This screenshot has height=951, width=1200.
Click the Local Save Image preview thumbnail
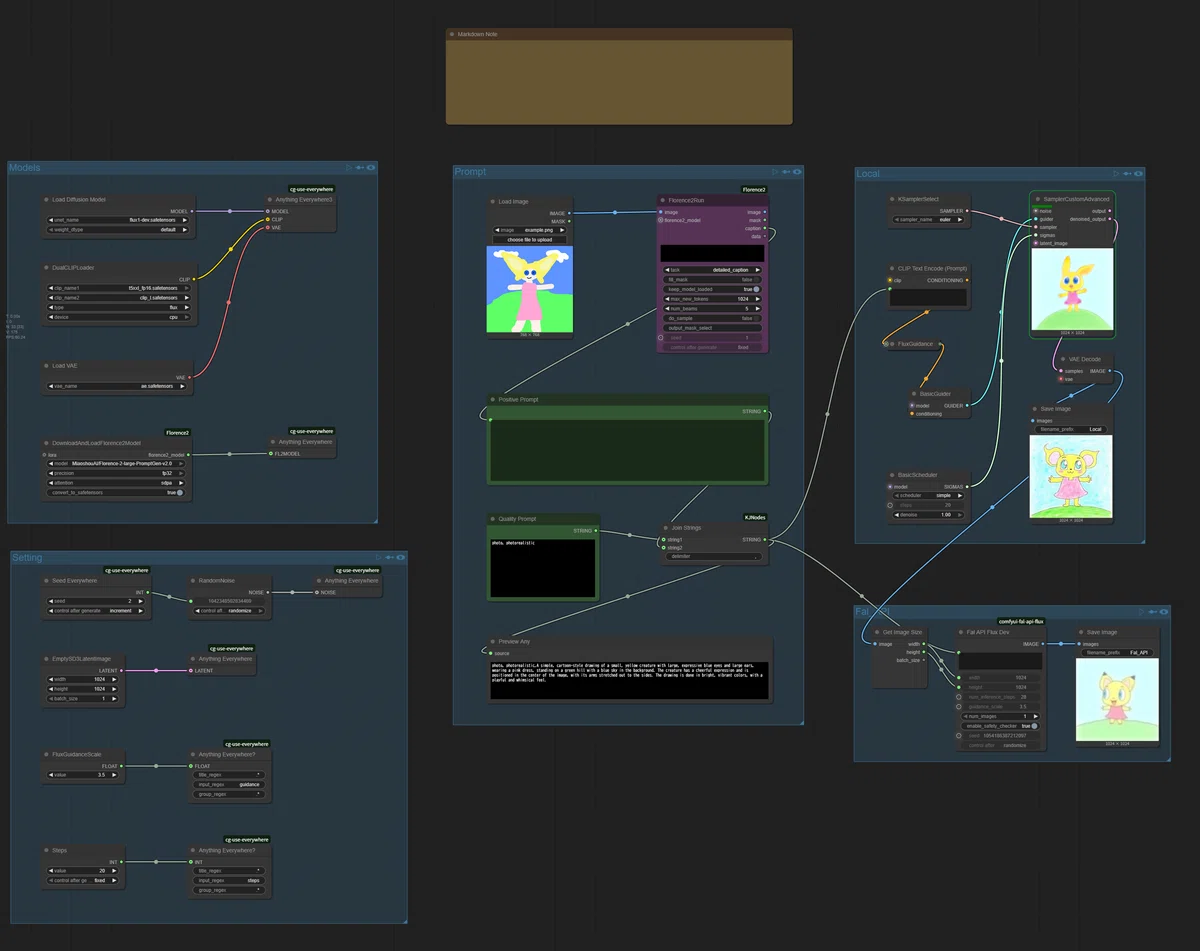[x=1071, y=476]
